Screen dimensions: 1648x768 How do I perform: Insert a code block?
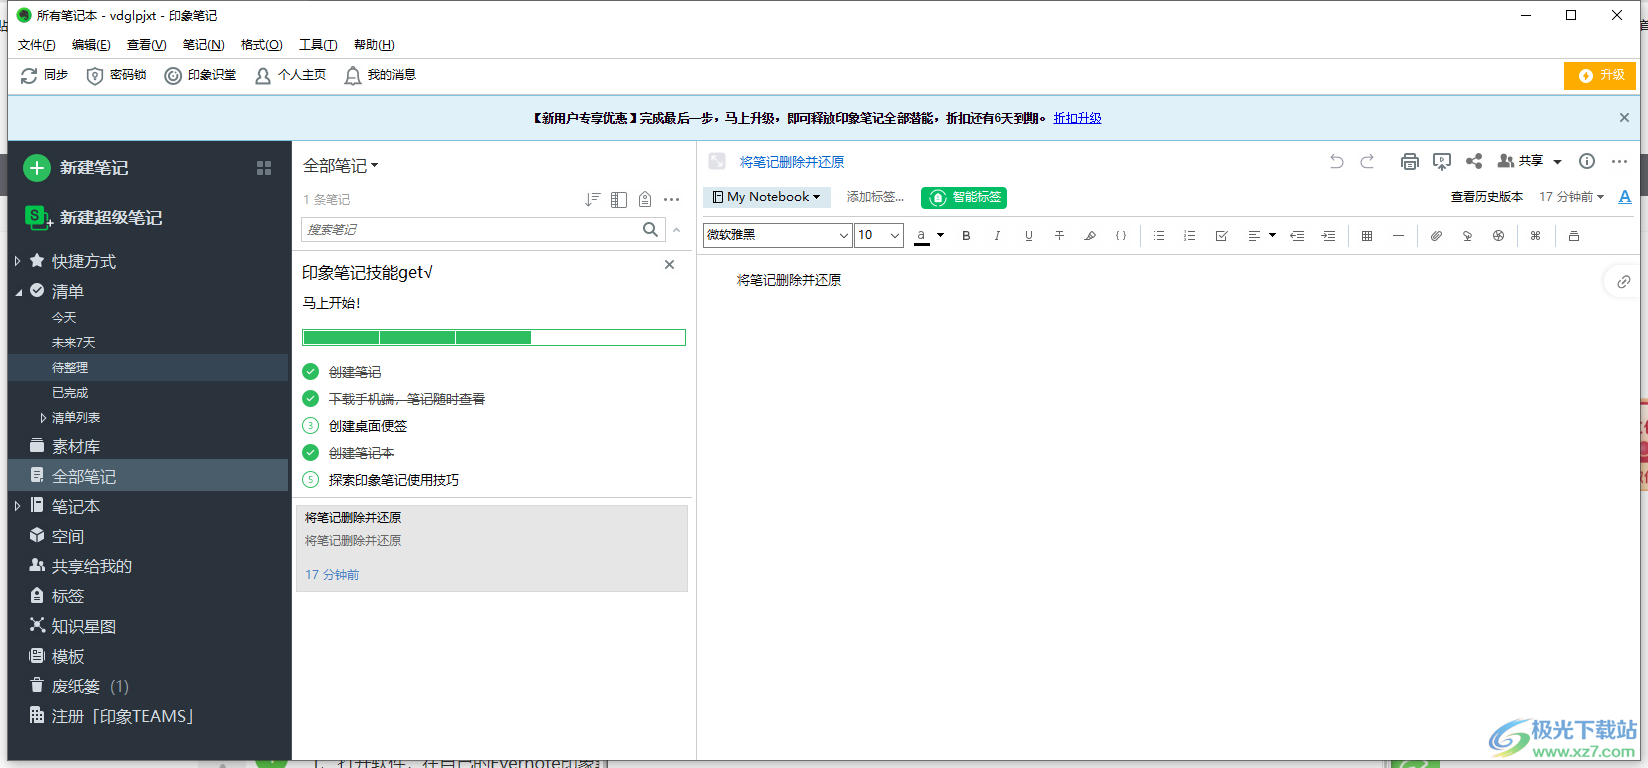coord(1121,236)
